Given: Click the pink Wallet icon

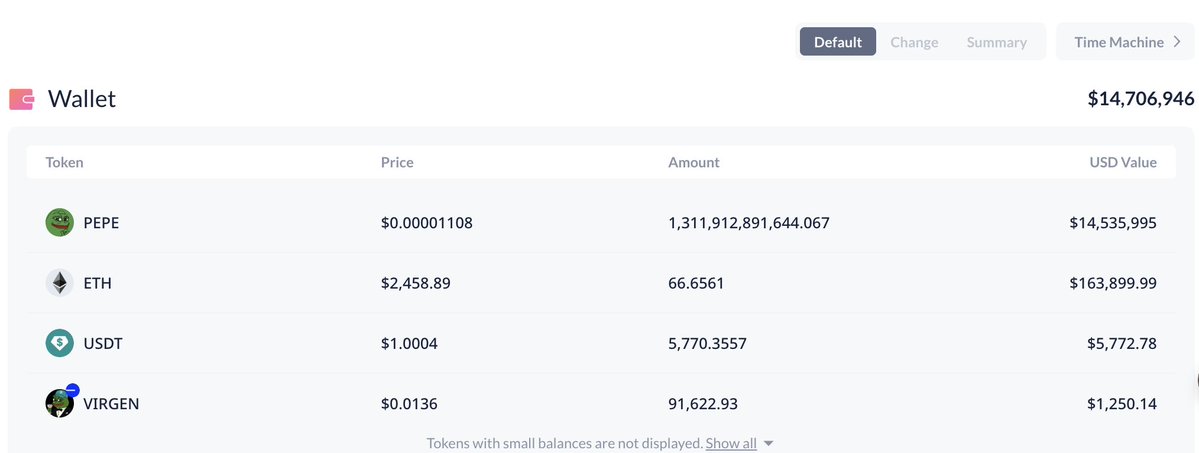Looking at the screenshot, I should [21, 99].
